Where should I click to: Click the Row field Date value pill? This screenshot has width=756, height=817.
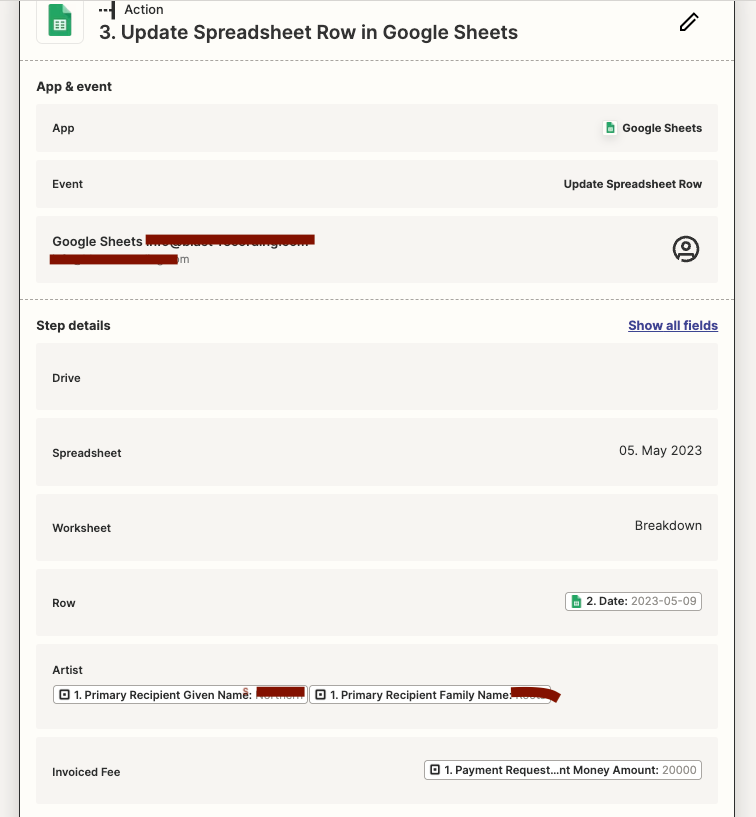pos(633,601)
